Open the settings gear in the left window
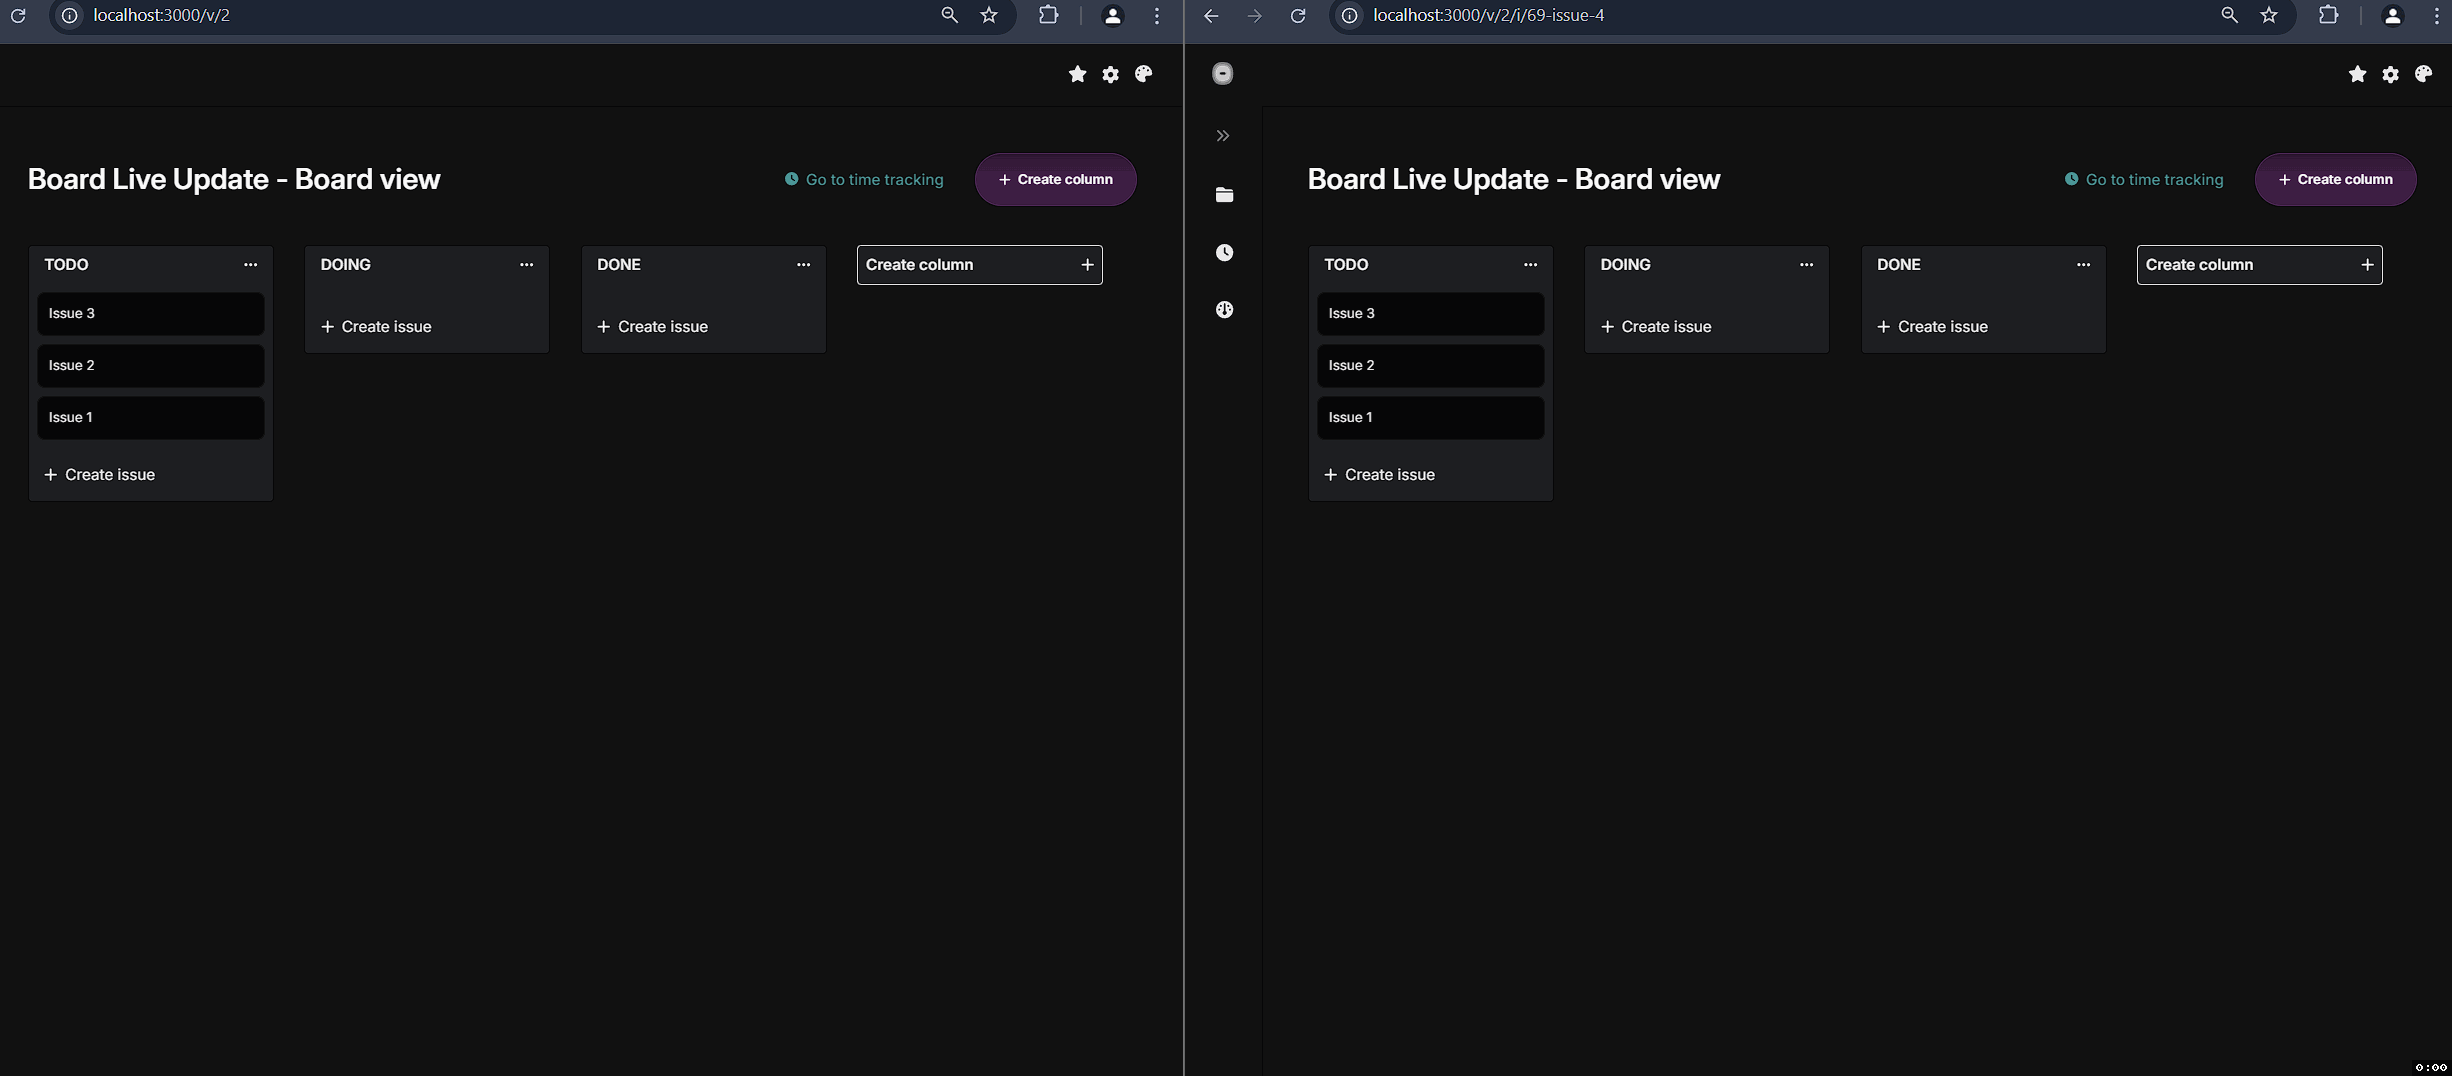Screen dimensions: 2452x1076 pos(1110,74)
